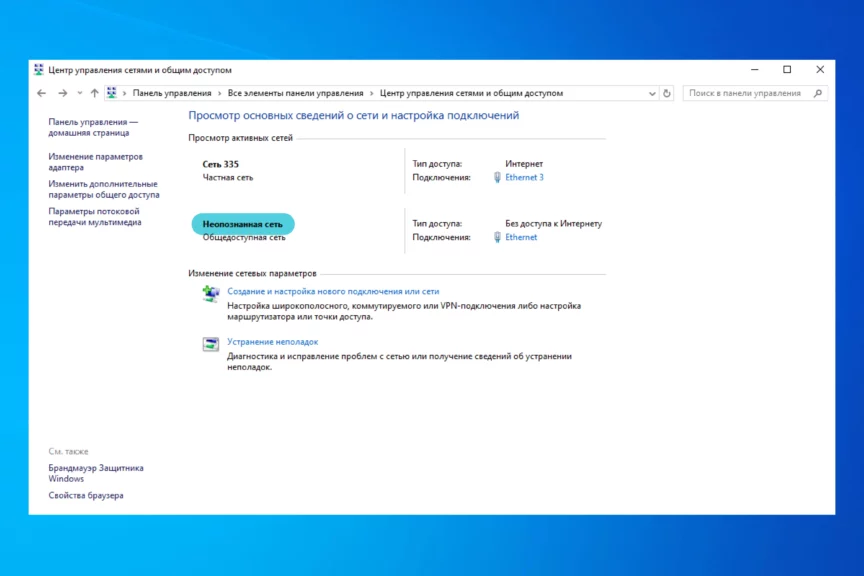Click the Back navigation arrow
This screenshot has width=864, height=576.
click(x=41, y=93)
